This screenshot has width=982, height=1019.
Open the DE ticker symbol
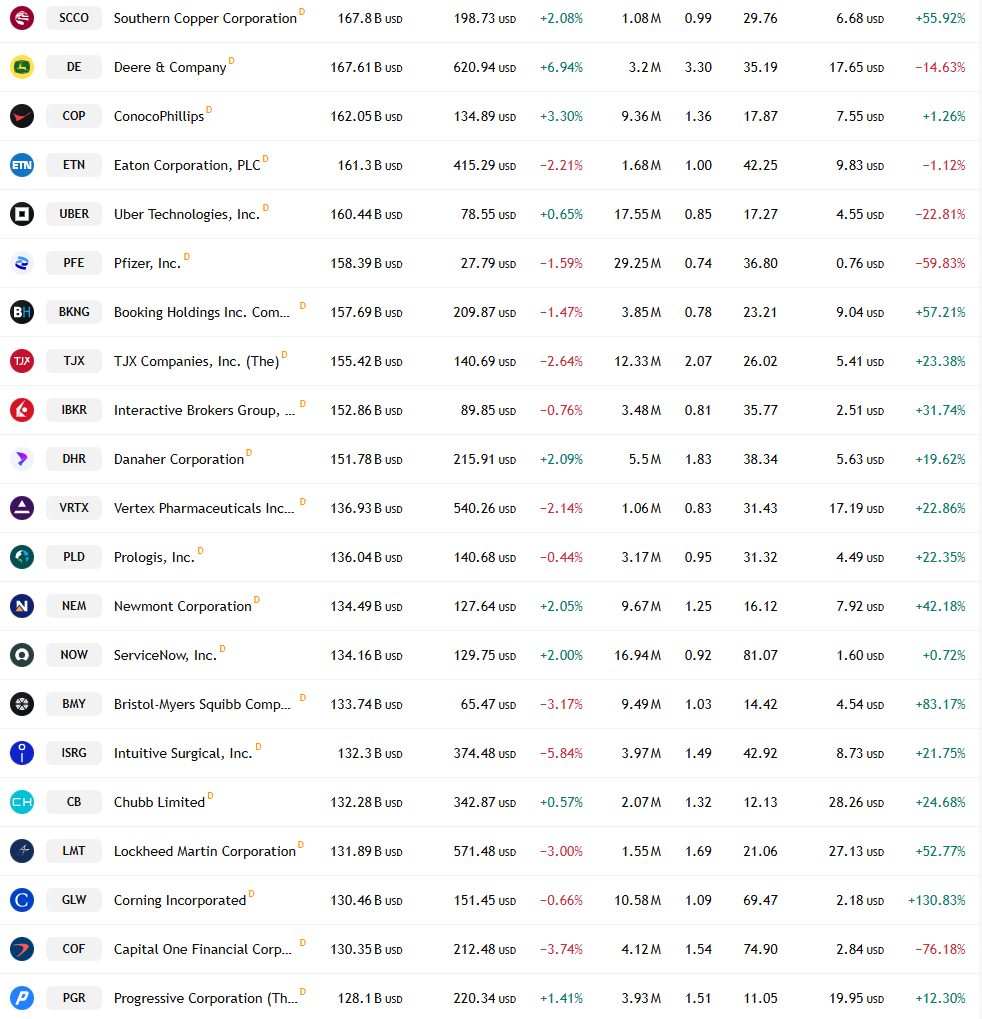point(74,67)
